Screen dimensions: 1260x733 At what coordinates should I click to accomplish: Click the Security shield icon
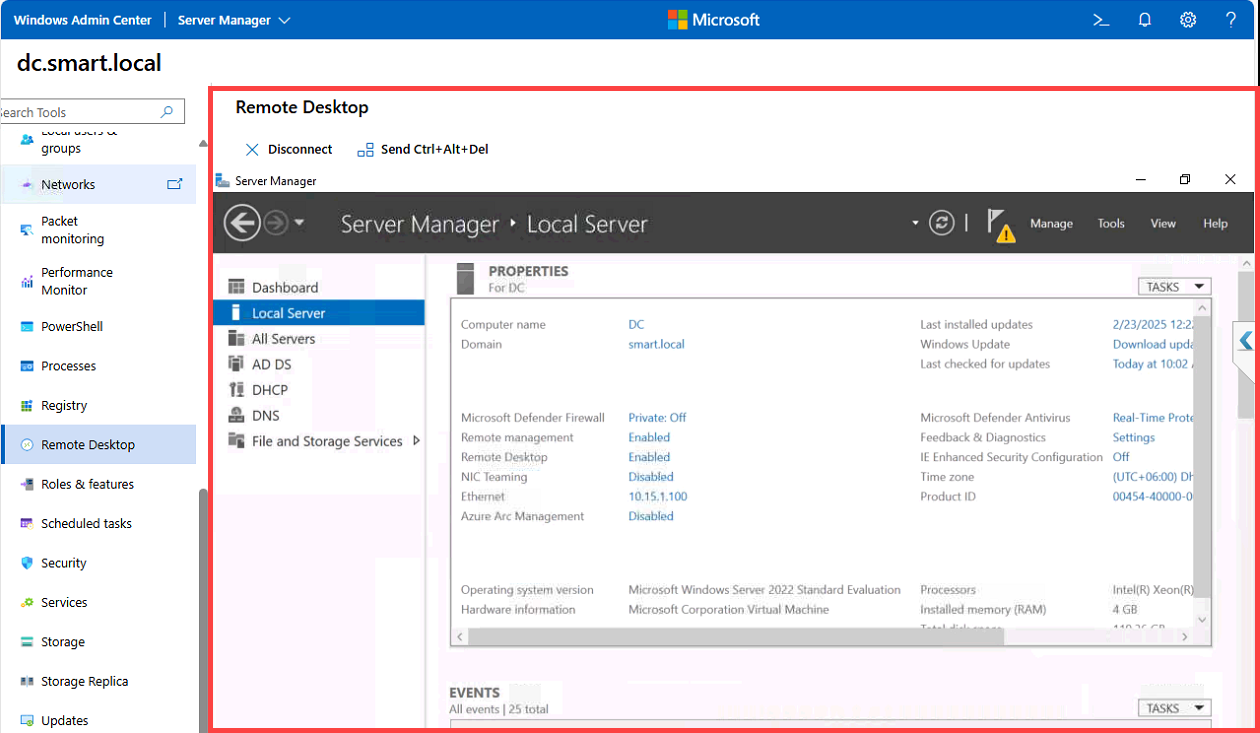pyautogui.click(x=27, y=563)
